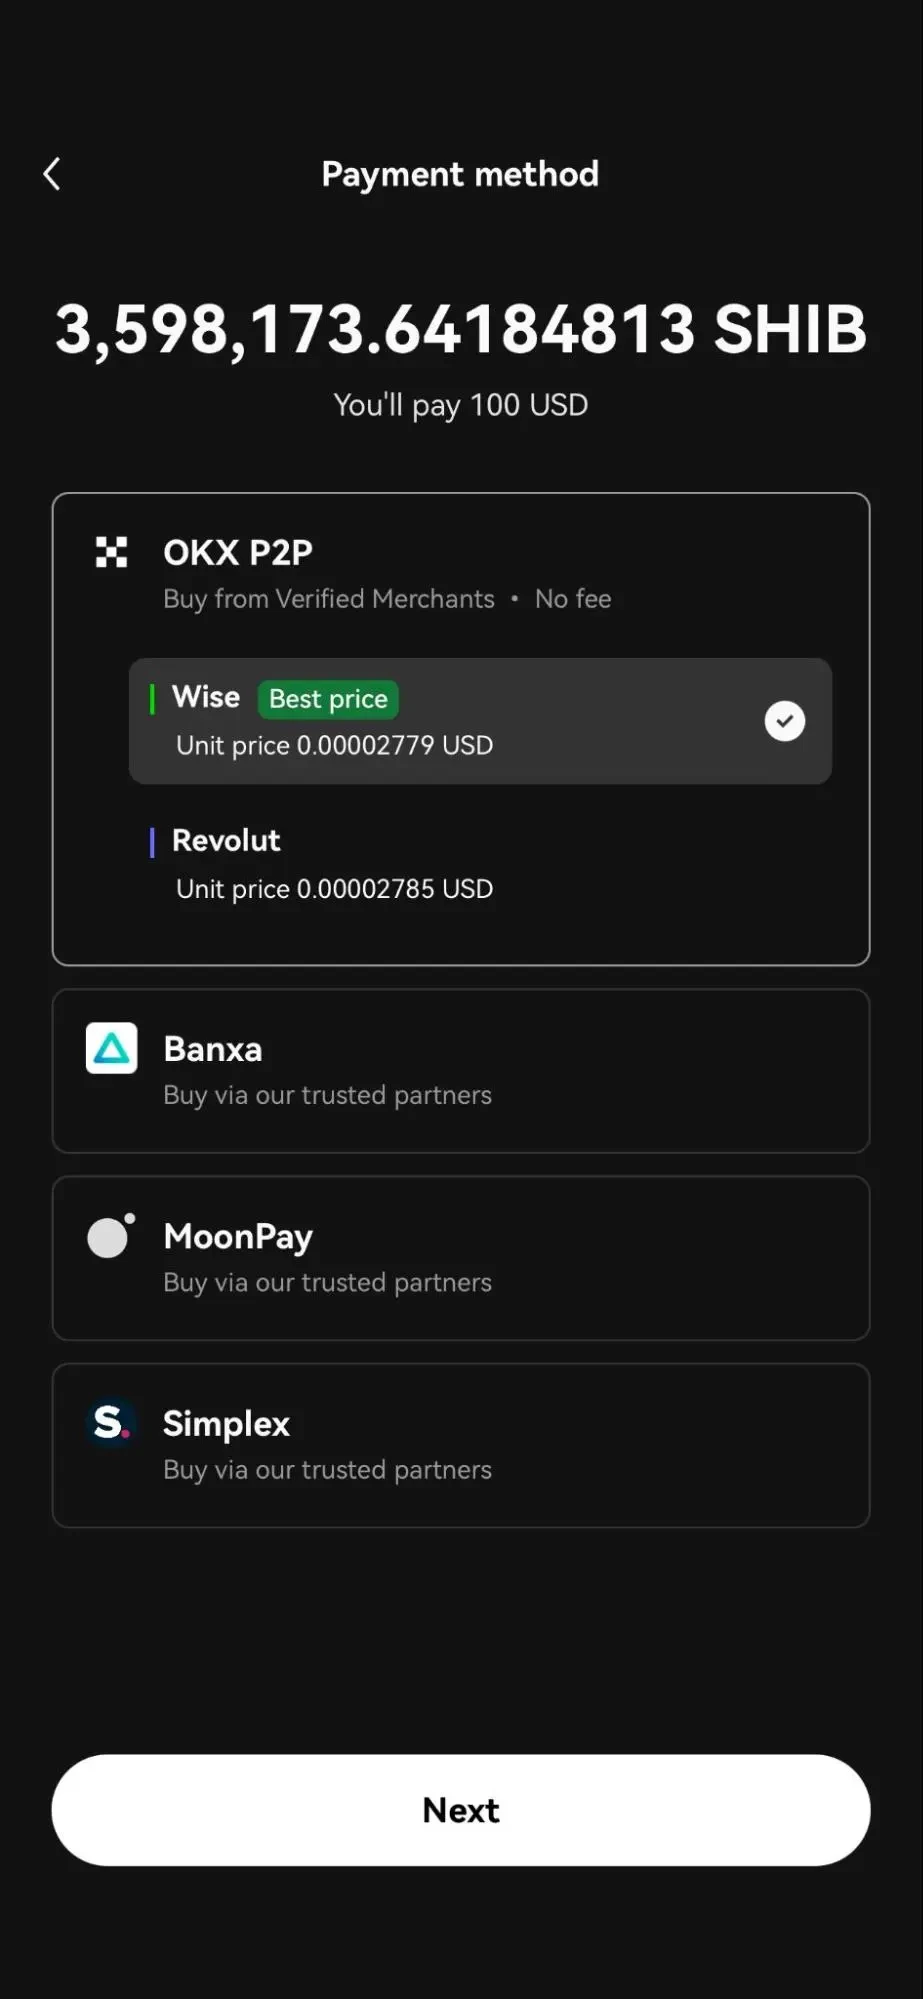Select Wise as payment option
The width and height of the screenshot is (923, 1999).
tap(480, 721)
